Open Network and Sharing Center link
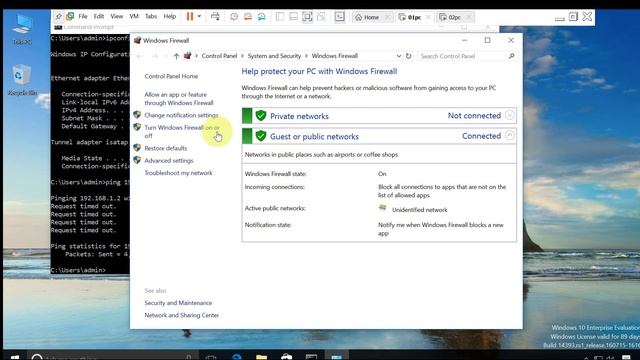The width and height of the screenshot is (640, 360). pyautogui.click(x=182, y=315)
